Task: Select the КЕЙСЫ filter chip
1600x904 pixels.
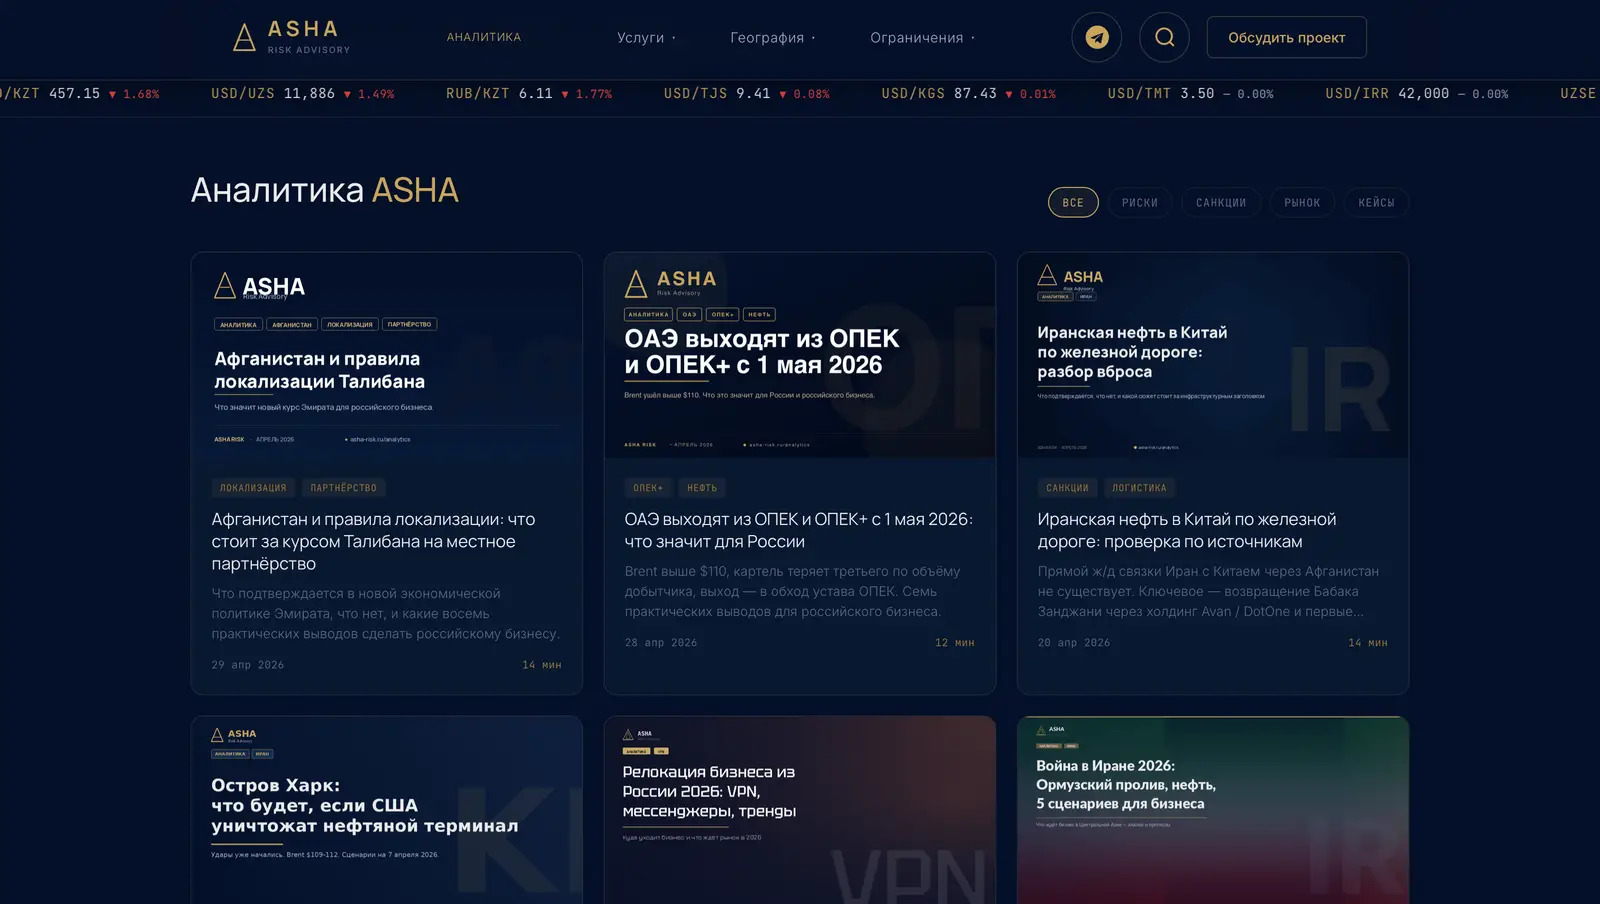Action: pos(1376,203)
